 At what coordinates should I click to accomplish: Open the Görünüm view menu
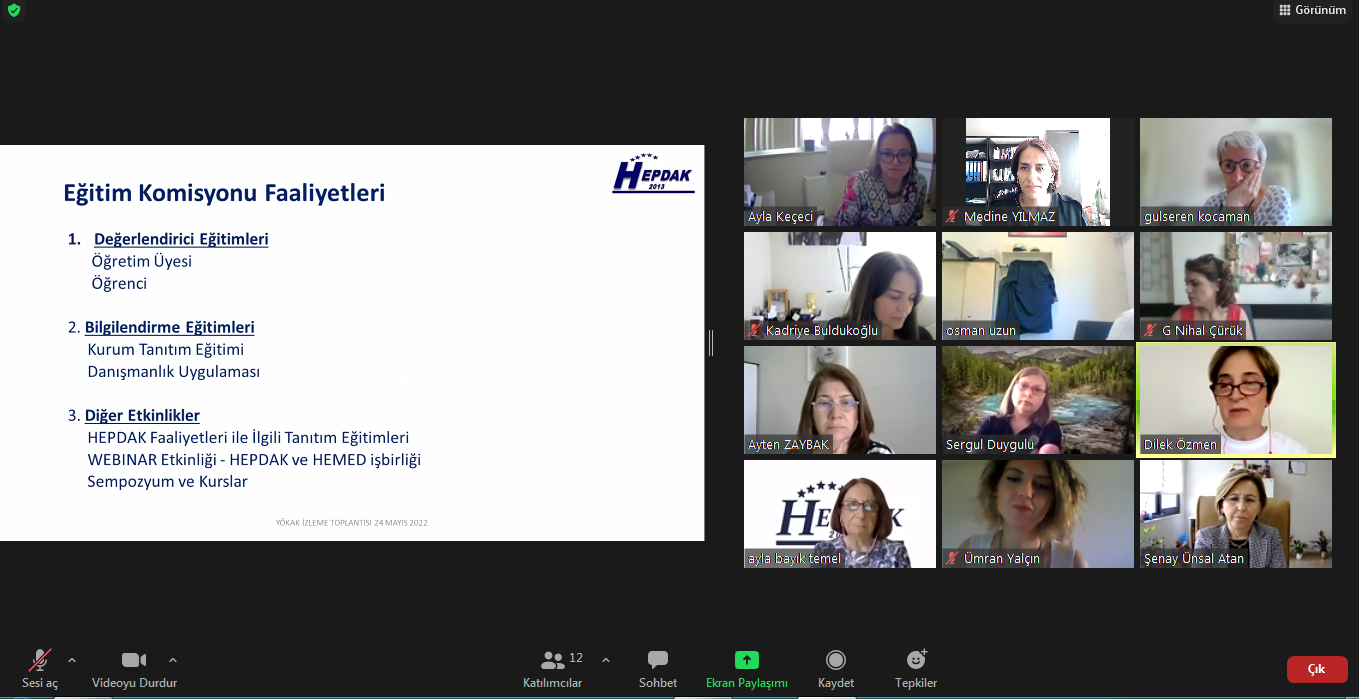pos(1312,10)
